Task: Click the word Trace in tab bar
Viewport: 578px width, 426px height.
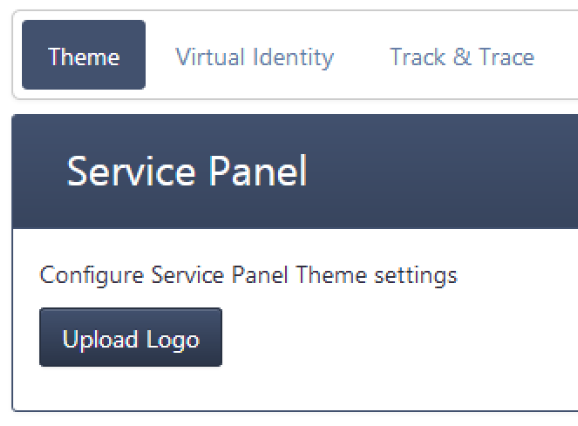Action: click(506, 57)
